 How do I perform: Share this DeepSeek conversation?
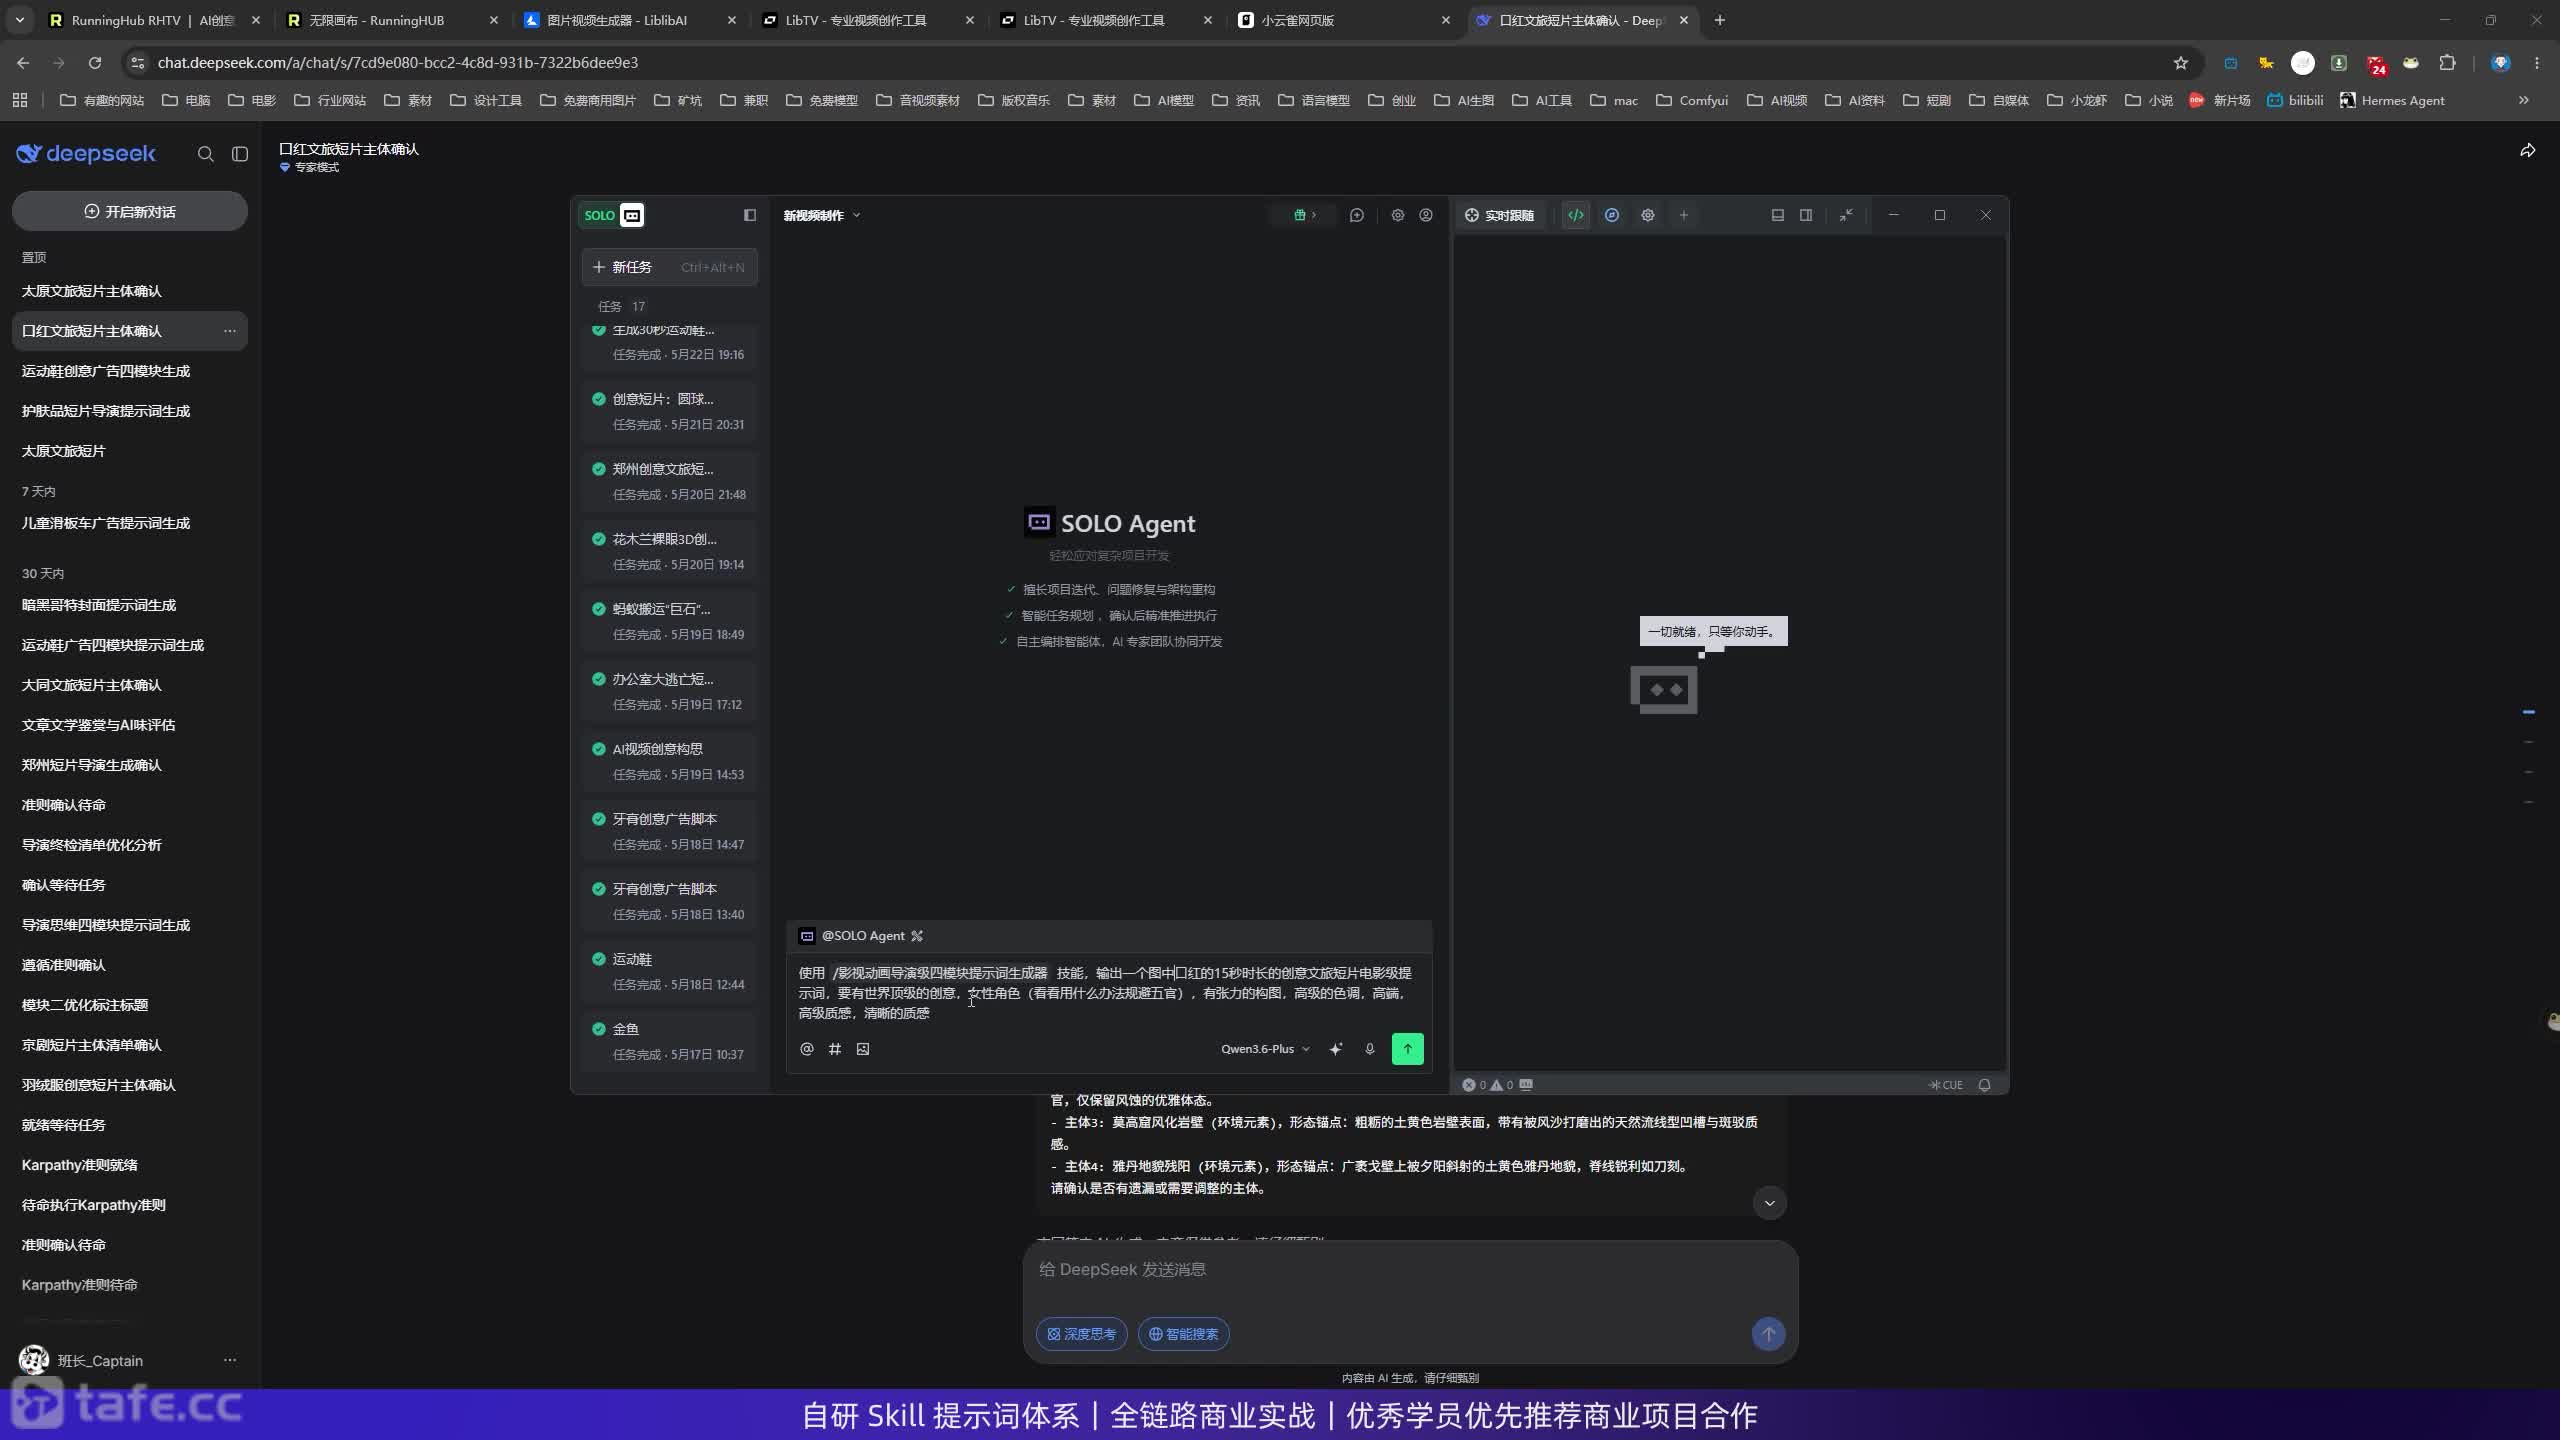[2527, 151]
